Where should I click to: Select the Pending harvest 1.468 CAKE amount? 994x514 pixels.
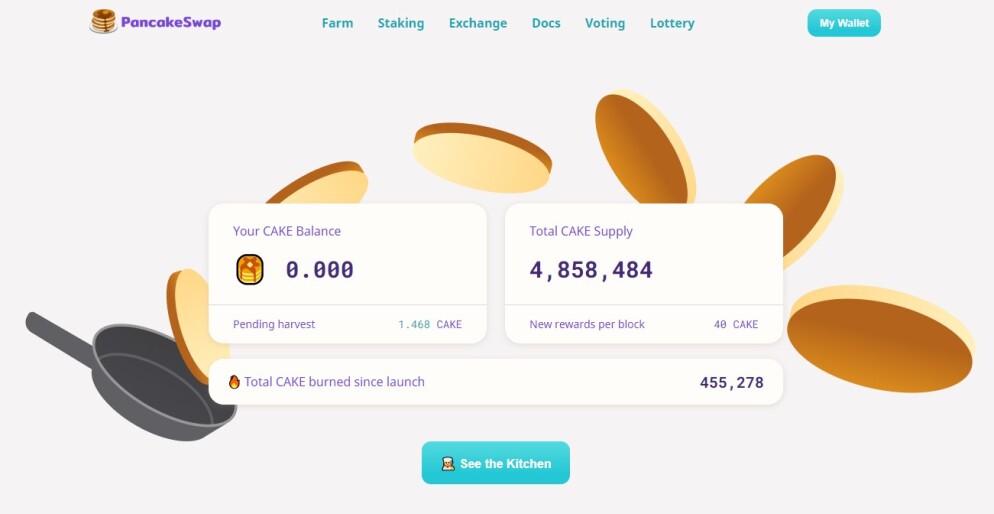tap(430, 324)
